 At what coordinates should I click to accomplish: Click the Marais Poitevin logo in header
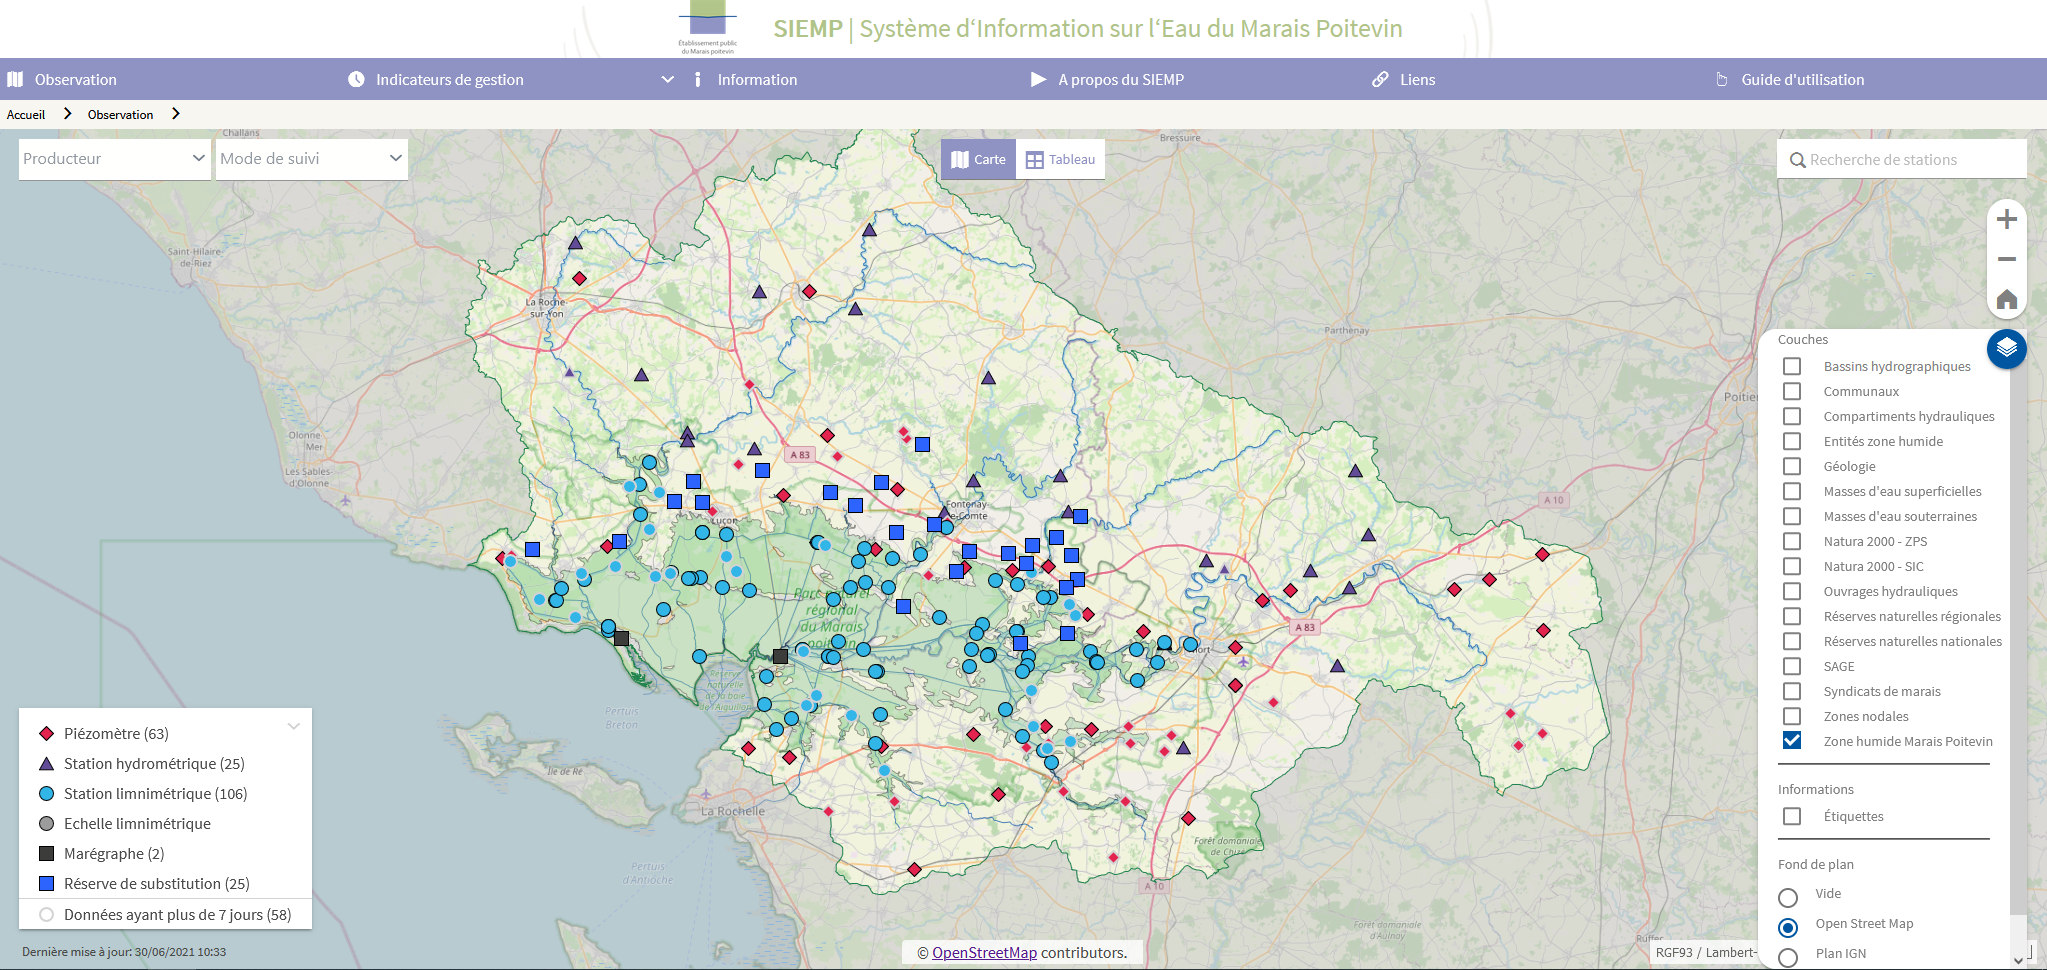pyautogui.click(x=707, y=27)
